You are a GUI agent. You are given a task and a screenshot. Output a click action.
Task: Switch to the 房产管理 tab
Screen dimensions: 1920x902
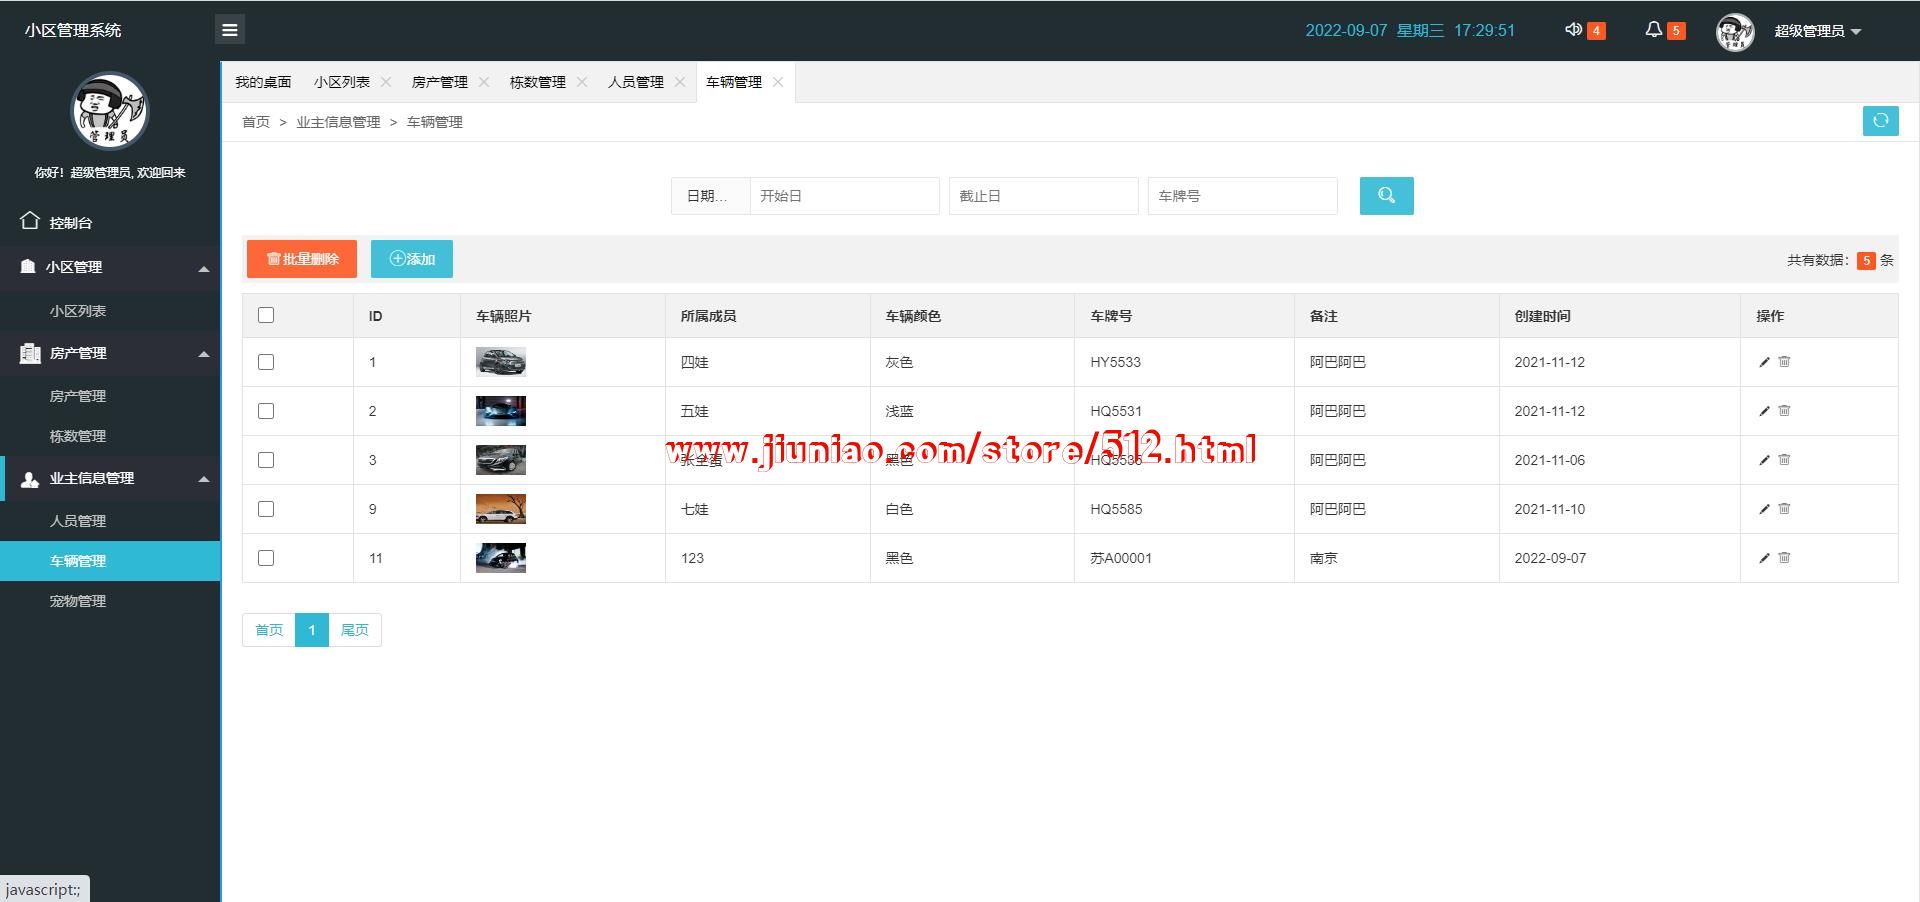(439, 82)
